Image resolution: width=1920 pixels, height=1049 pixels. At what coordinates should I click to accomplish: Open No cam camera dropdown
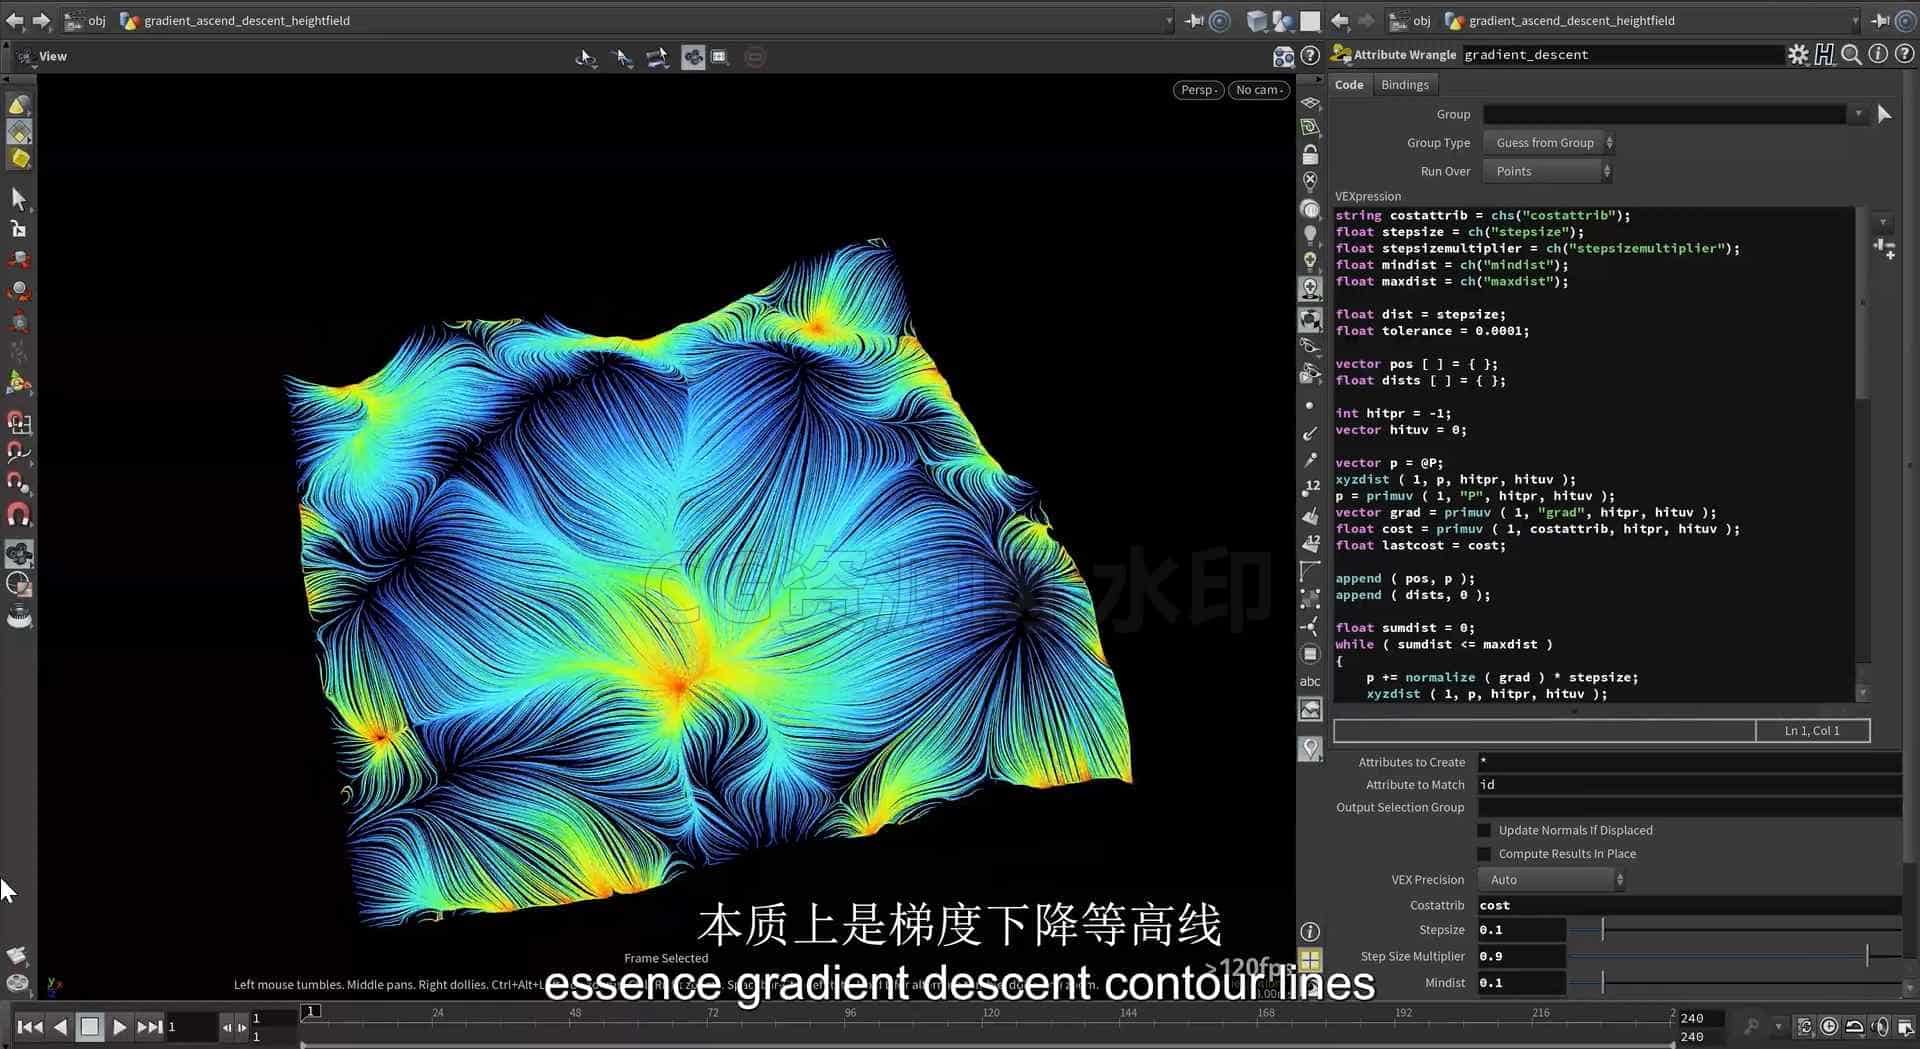(x=1258, y=90)
